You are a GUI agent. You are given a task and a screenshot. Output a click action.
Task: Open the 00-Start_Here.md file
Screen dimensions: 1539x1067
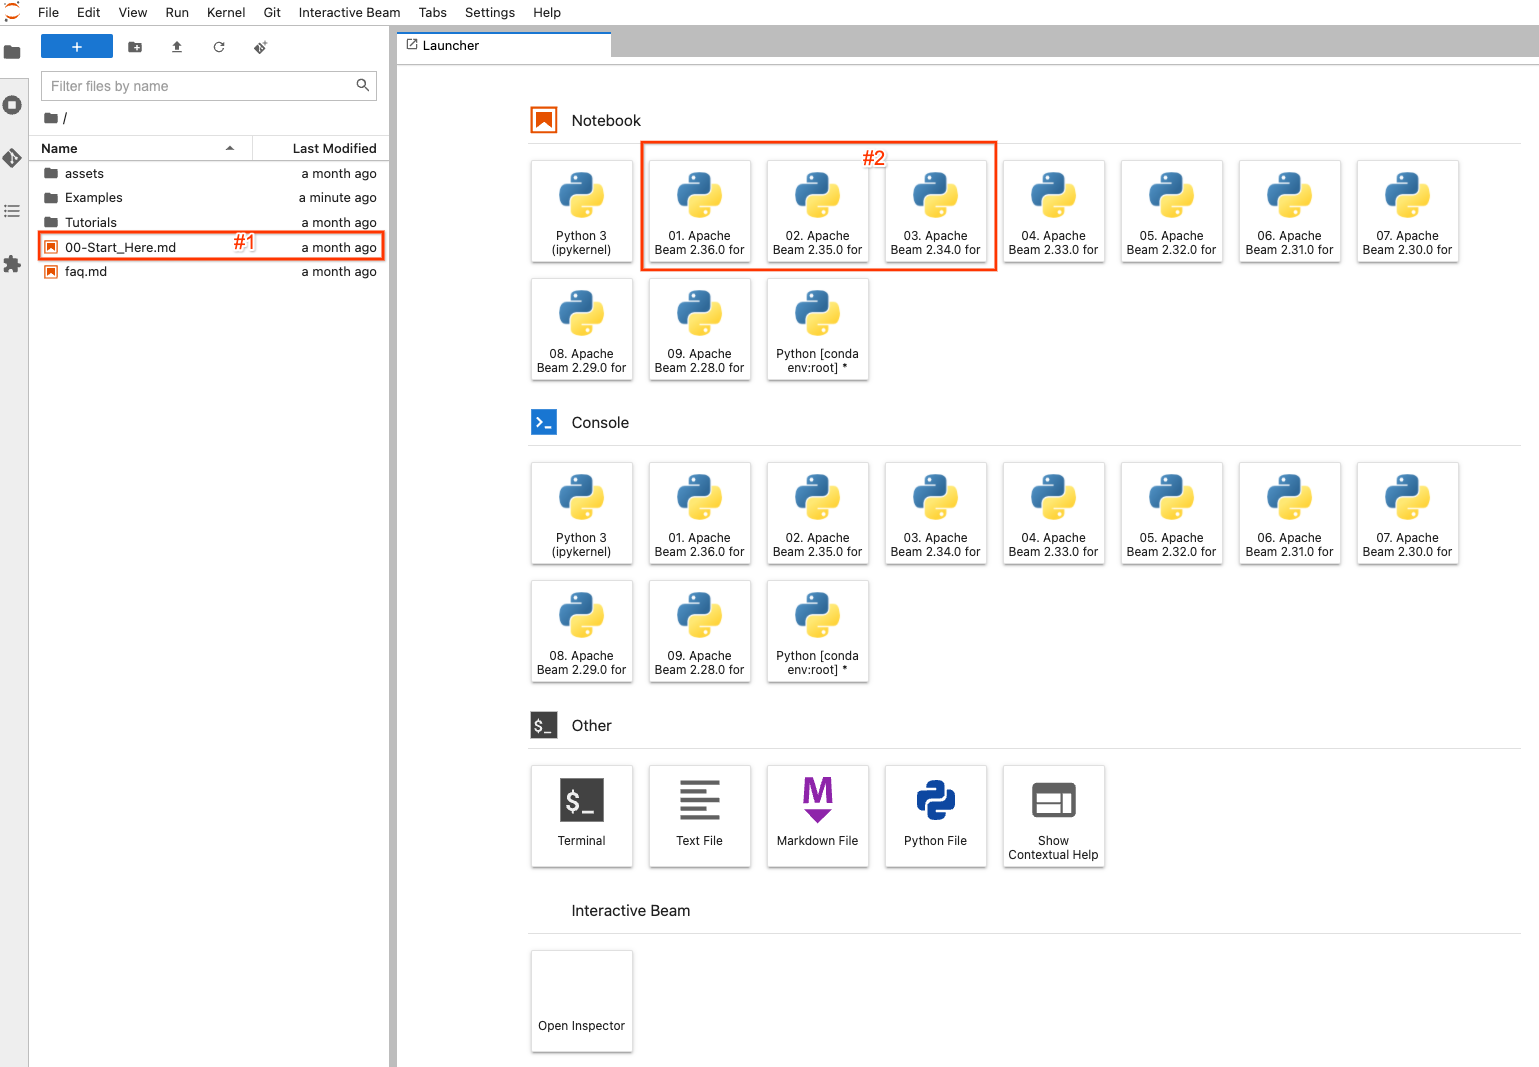(x=120, y=247)
